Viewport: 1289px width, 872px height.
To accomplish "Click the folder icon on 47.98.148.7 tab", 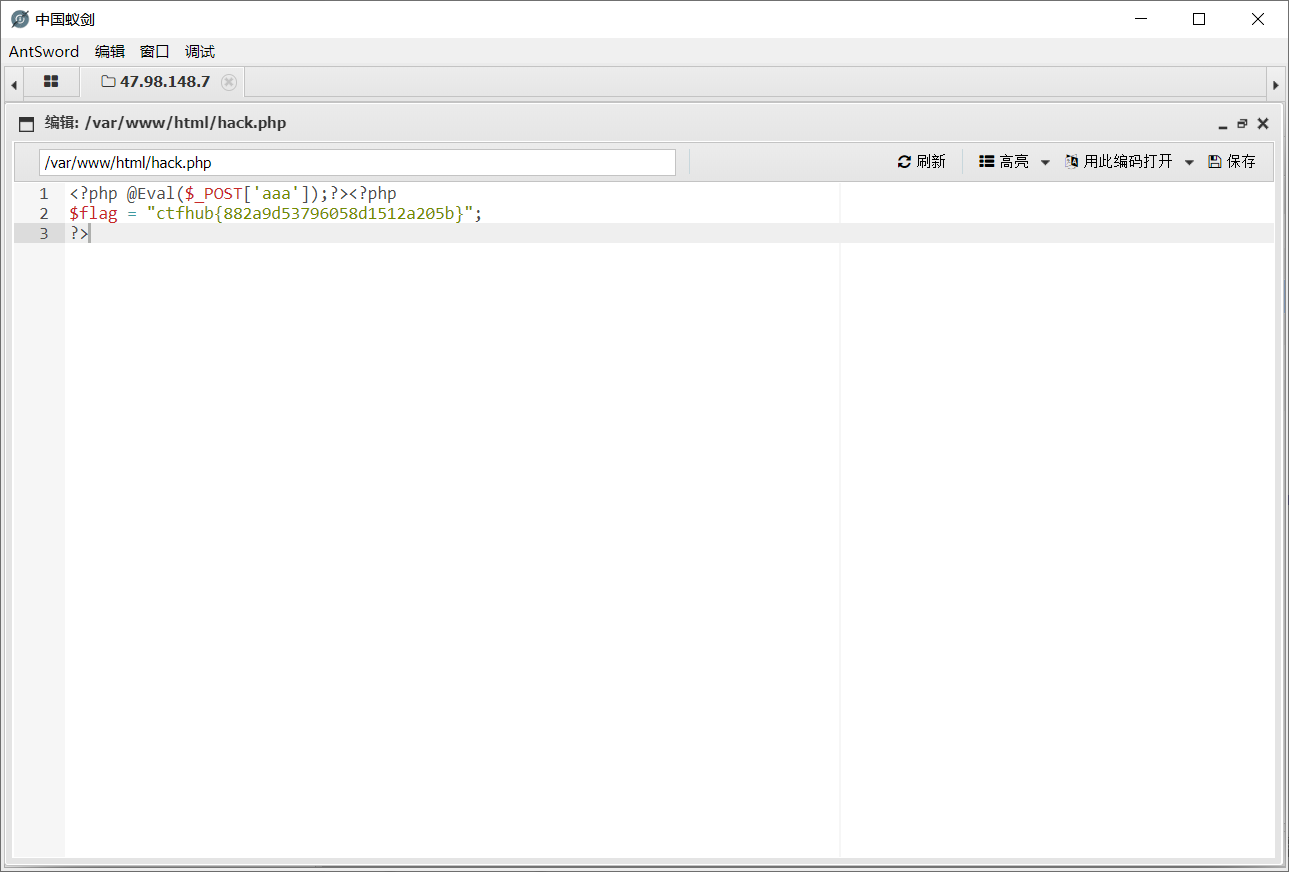I will click(108, 82).
